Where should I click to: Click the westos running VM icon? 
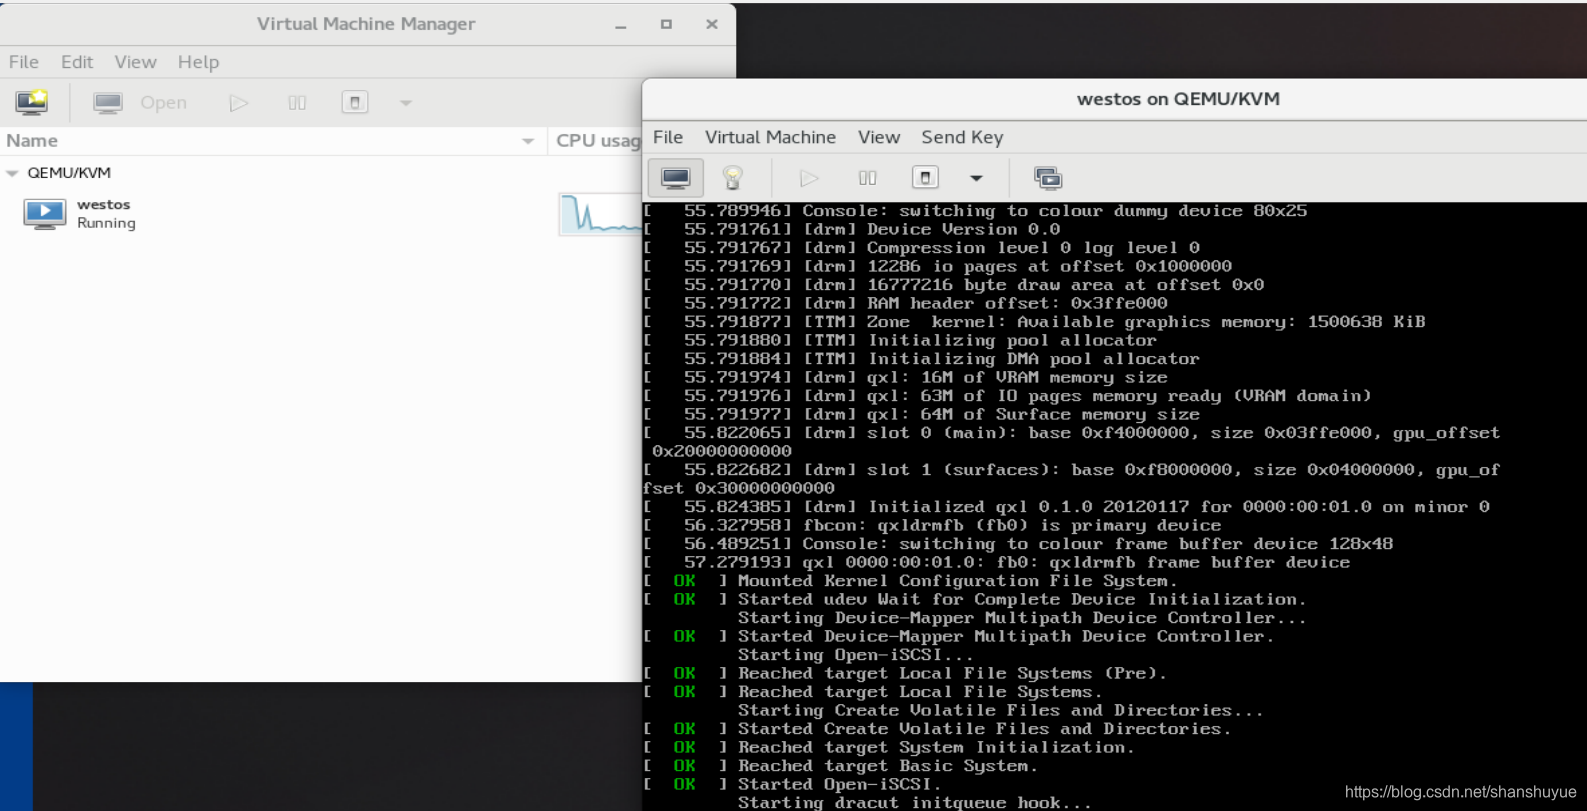tap(45, 213)
